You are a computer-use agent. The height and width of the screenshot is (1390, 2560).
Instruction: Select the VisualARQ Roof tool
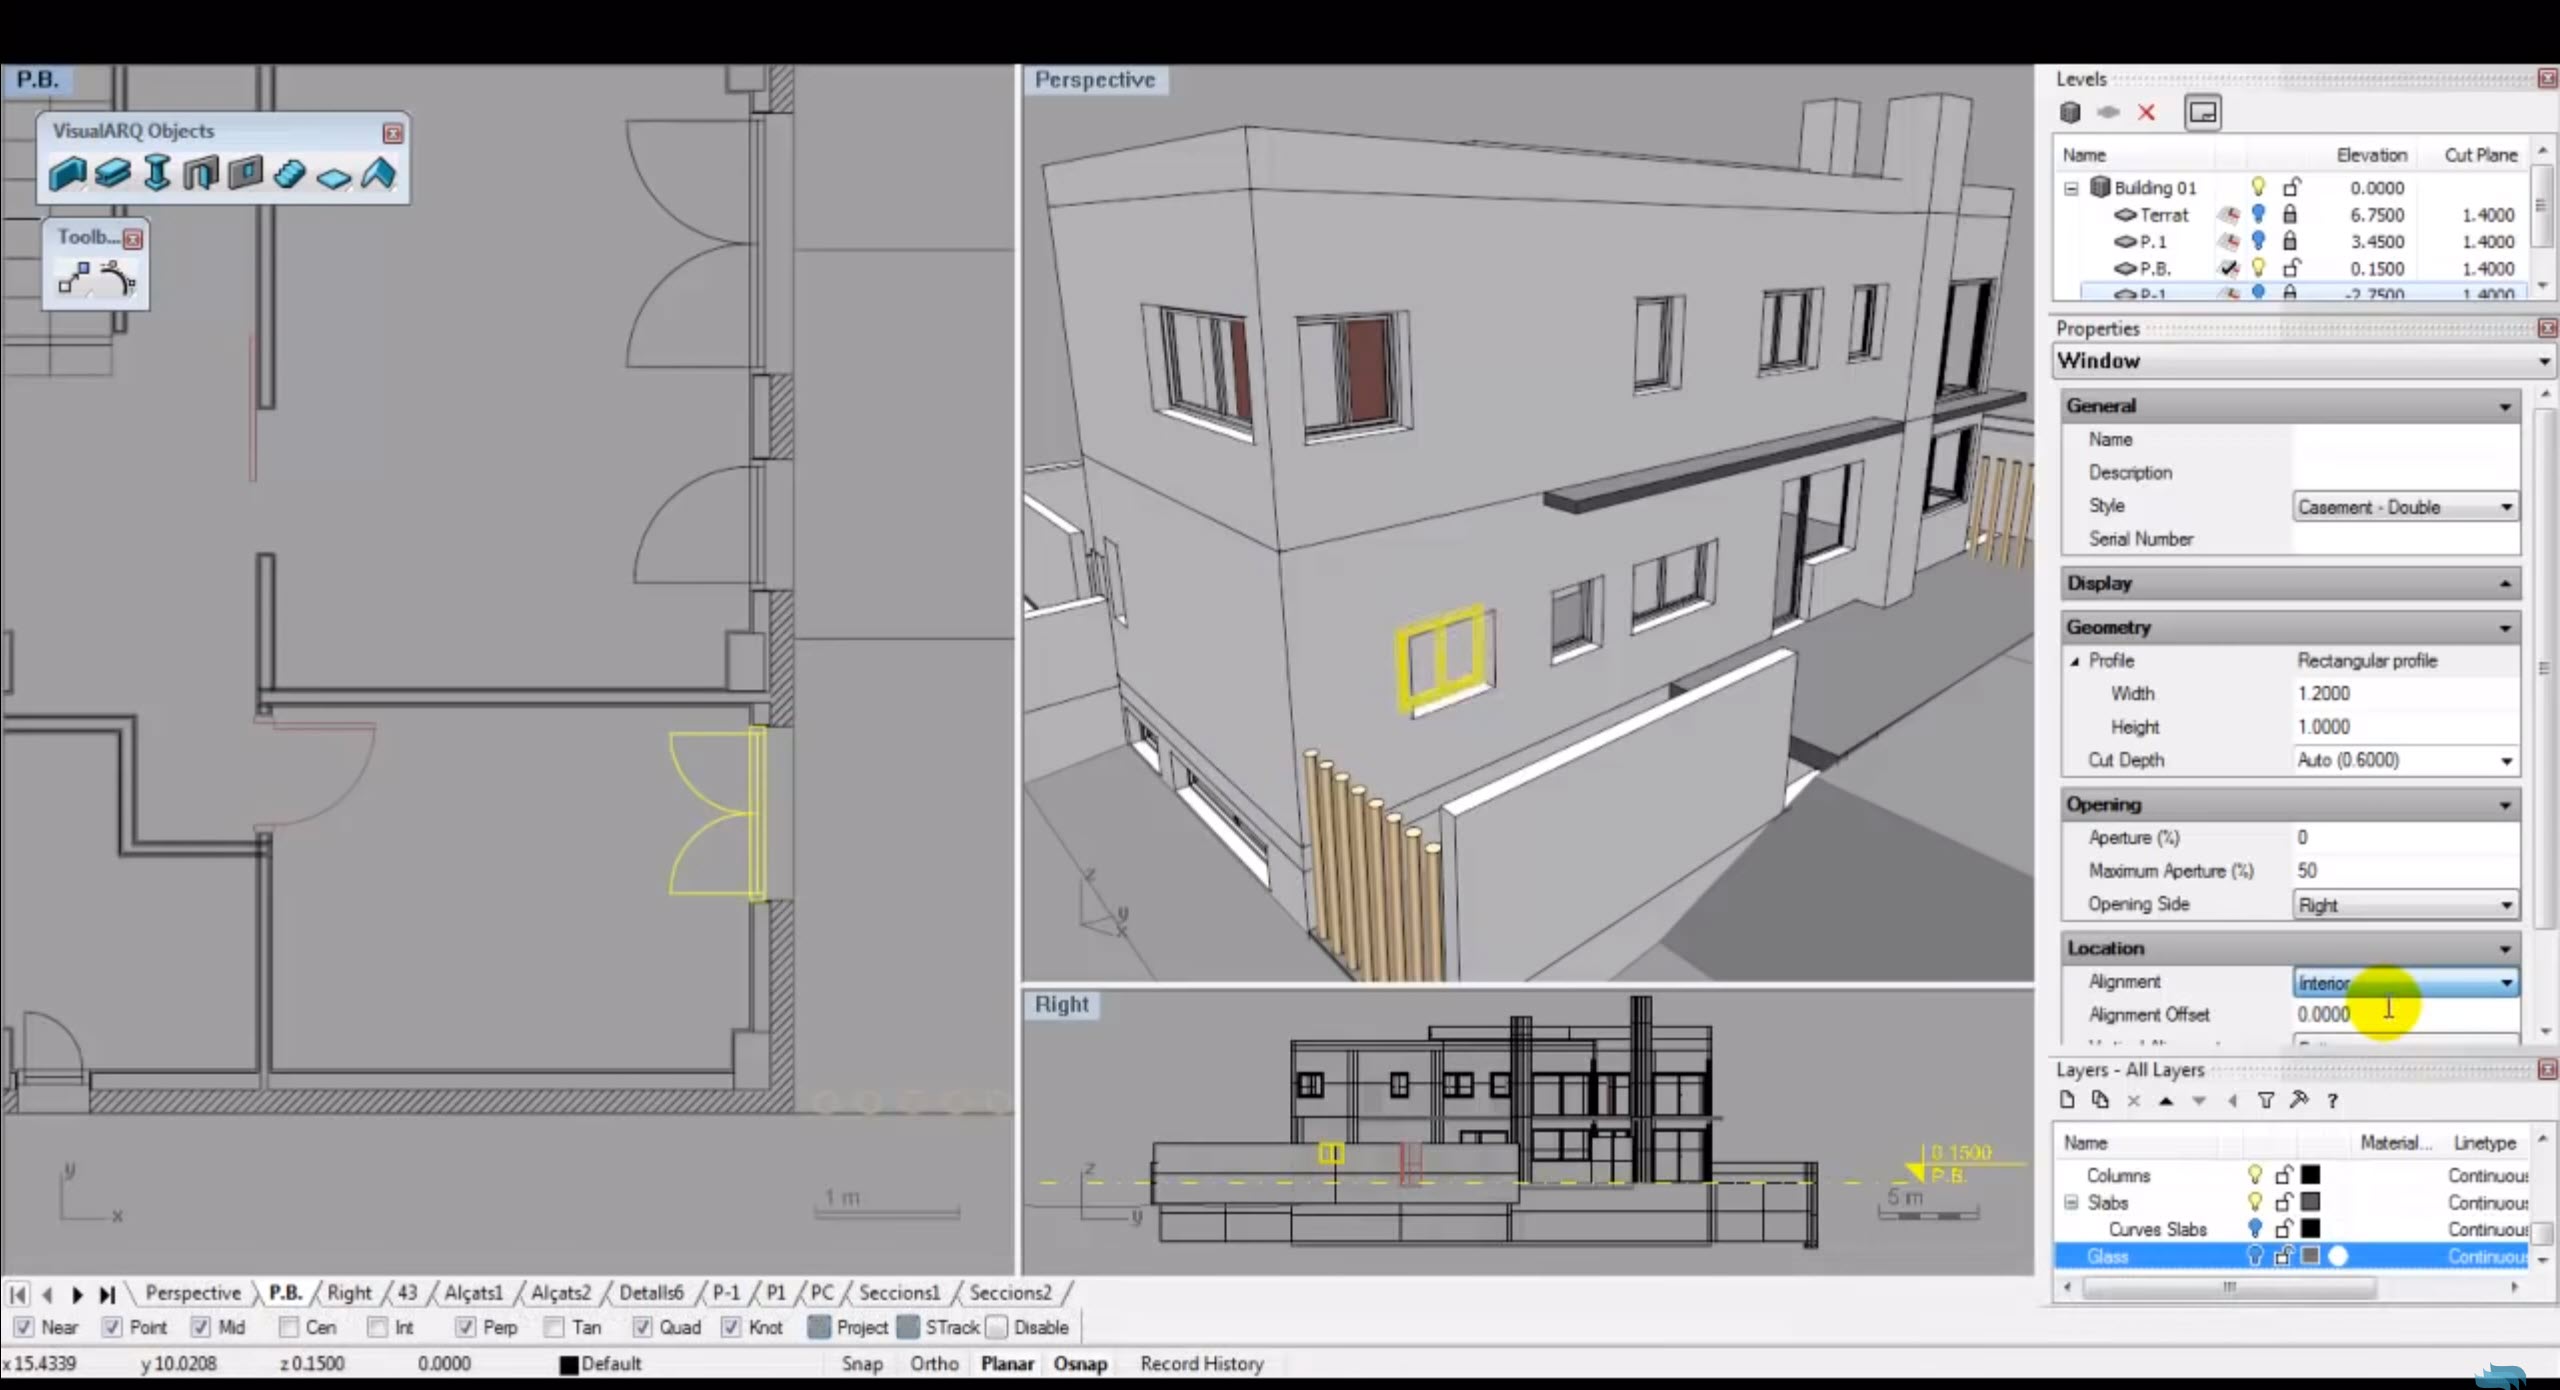378,174
